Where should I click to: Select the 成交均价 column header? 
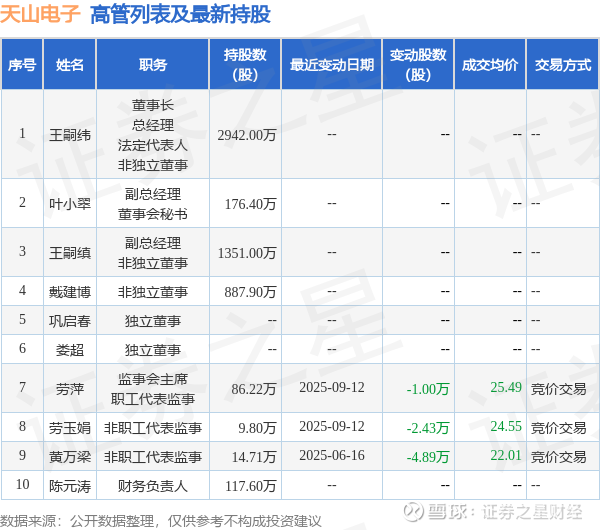(490, 64)
